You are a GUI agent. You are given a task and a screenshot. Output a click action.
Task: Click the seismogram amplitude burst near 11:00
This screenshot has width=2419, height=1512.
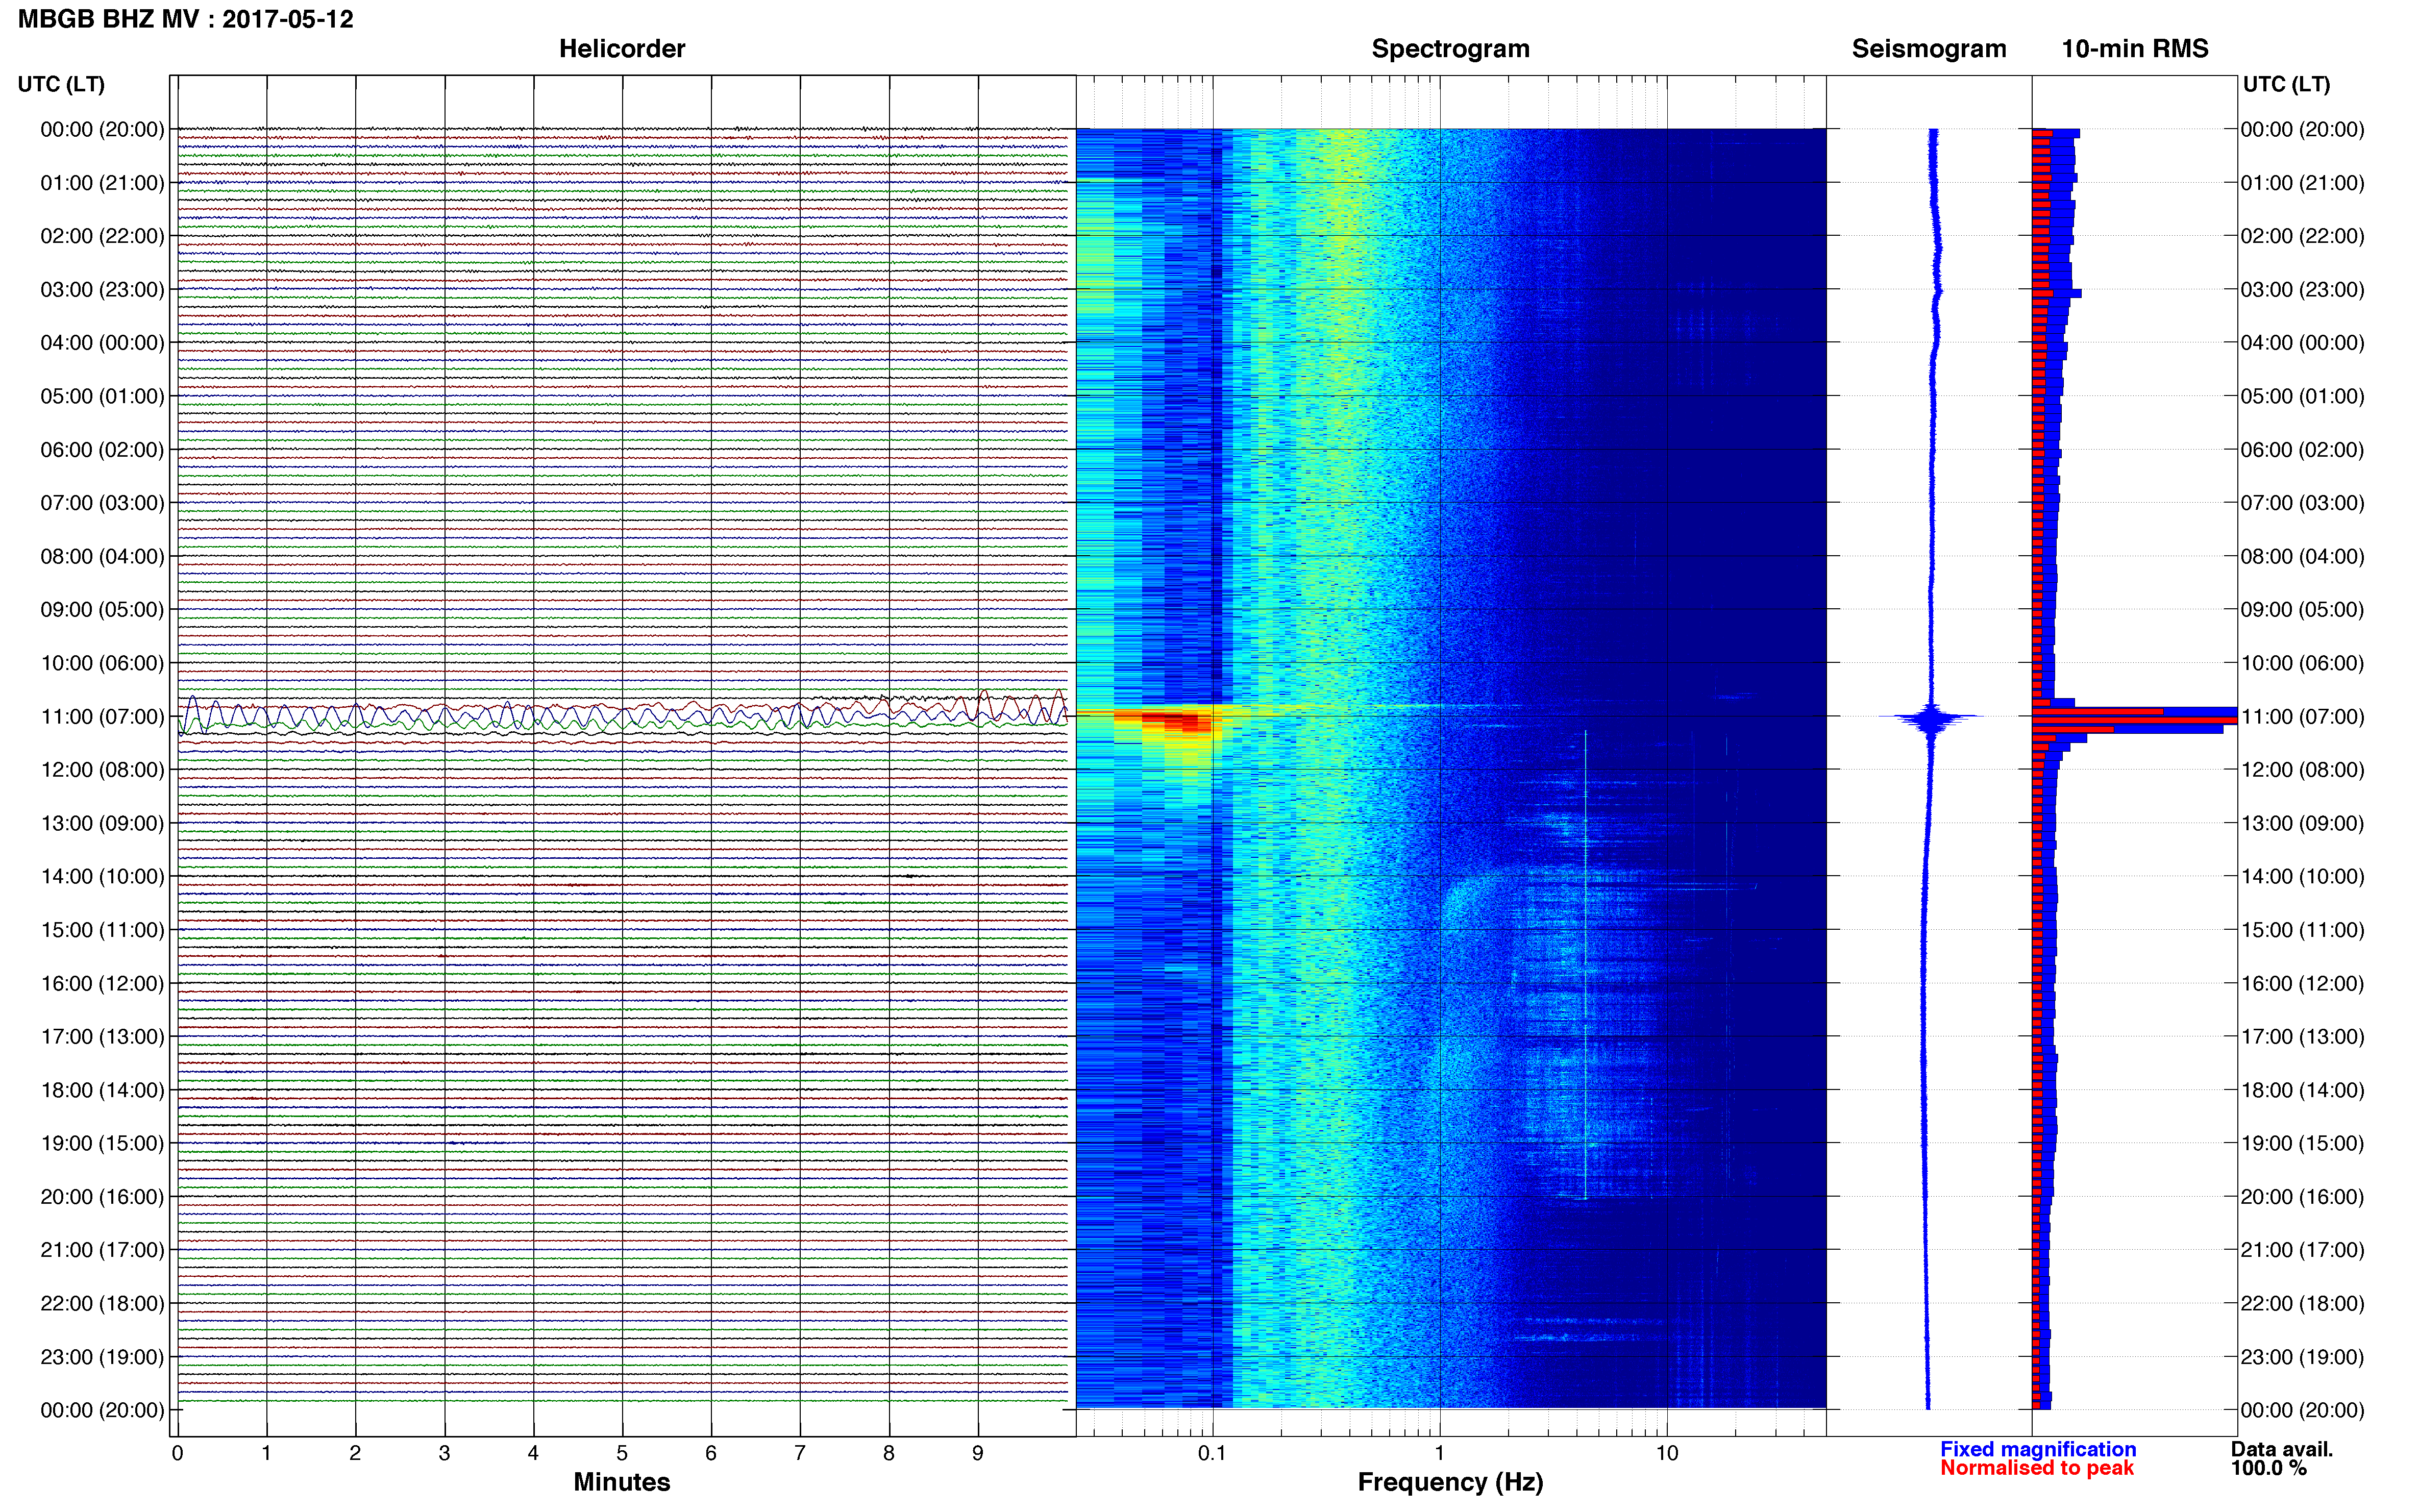(x=1930, y=717)
